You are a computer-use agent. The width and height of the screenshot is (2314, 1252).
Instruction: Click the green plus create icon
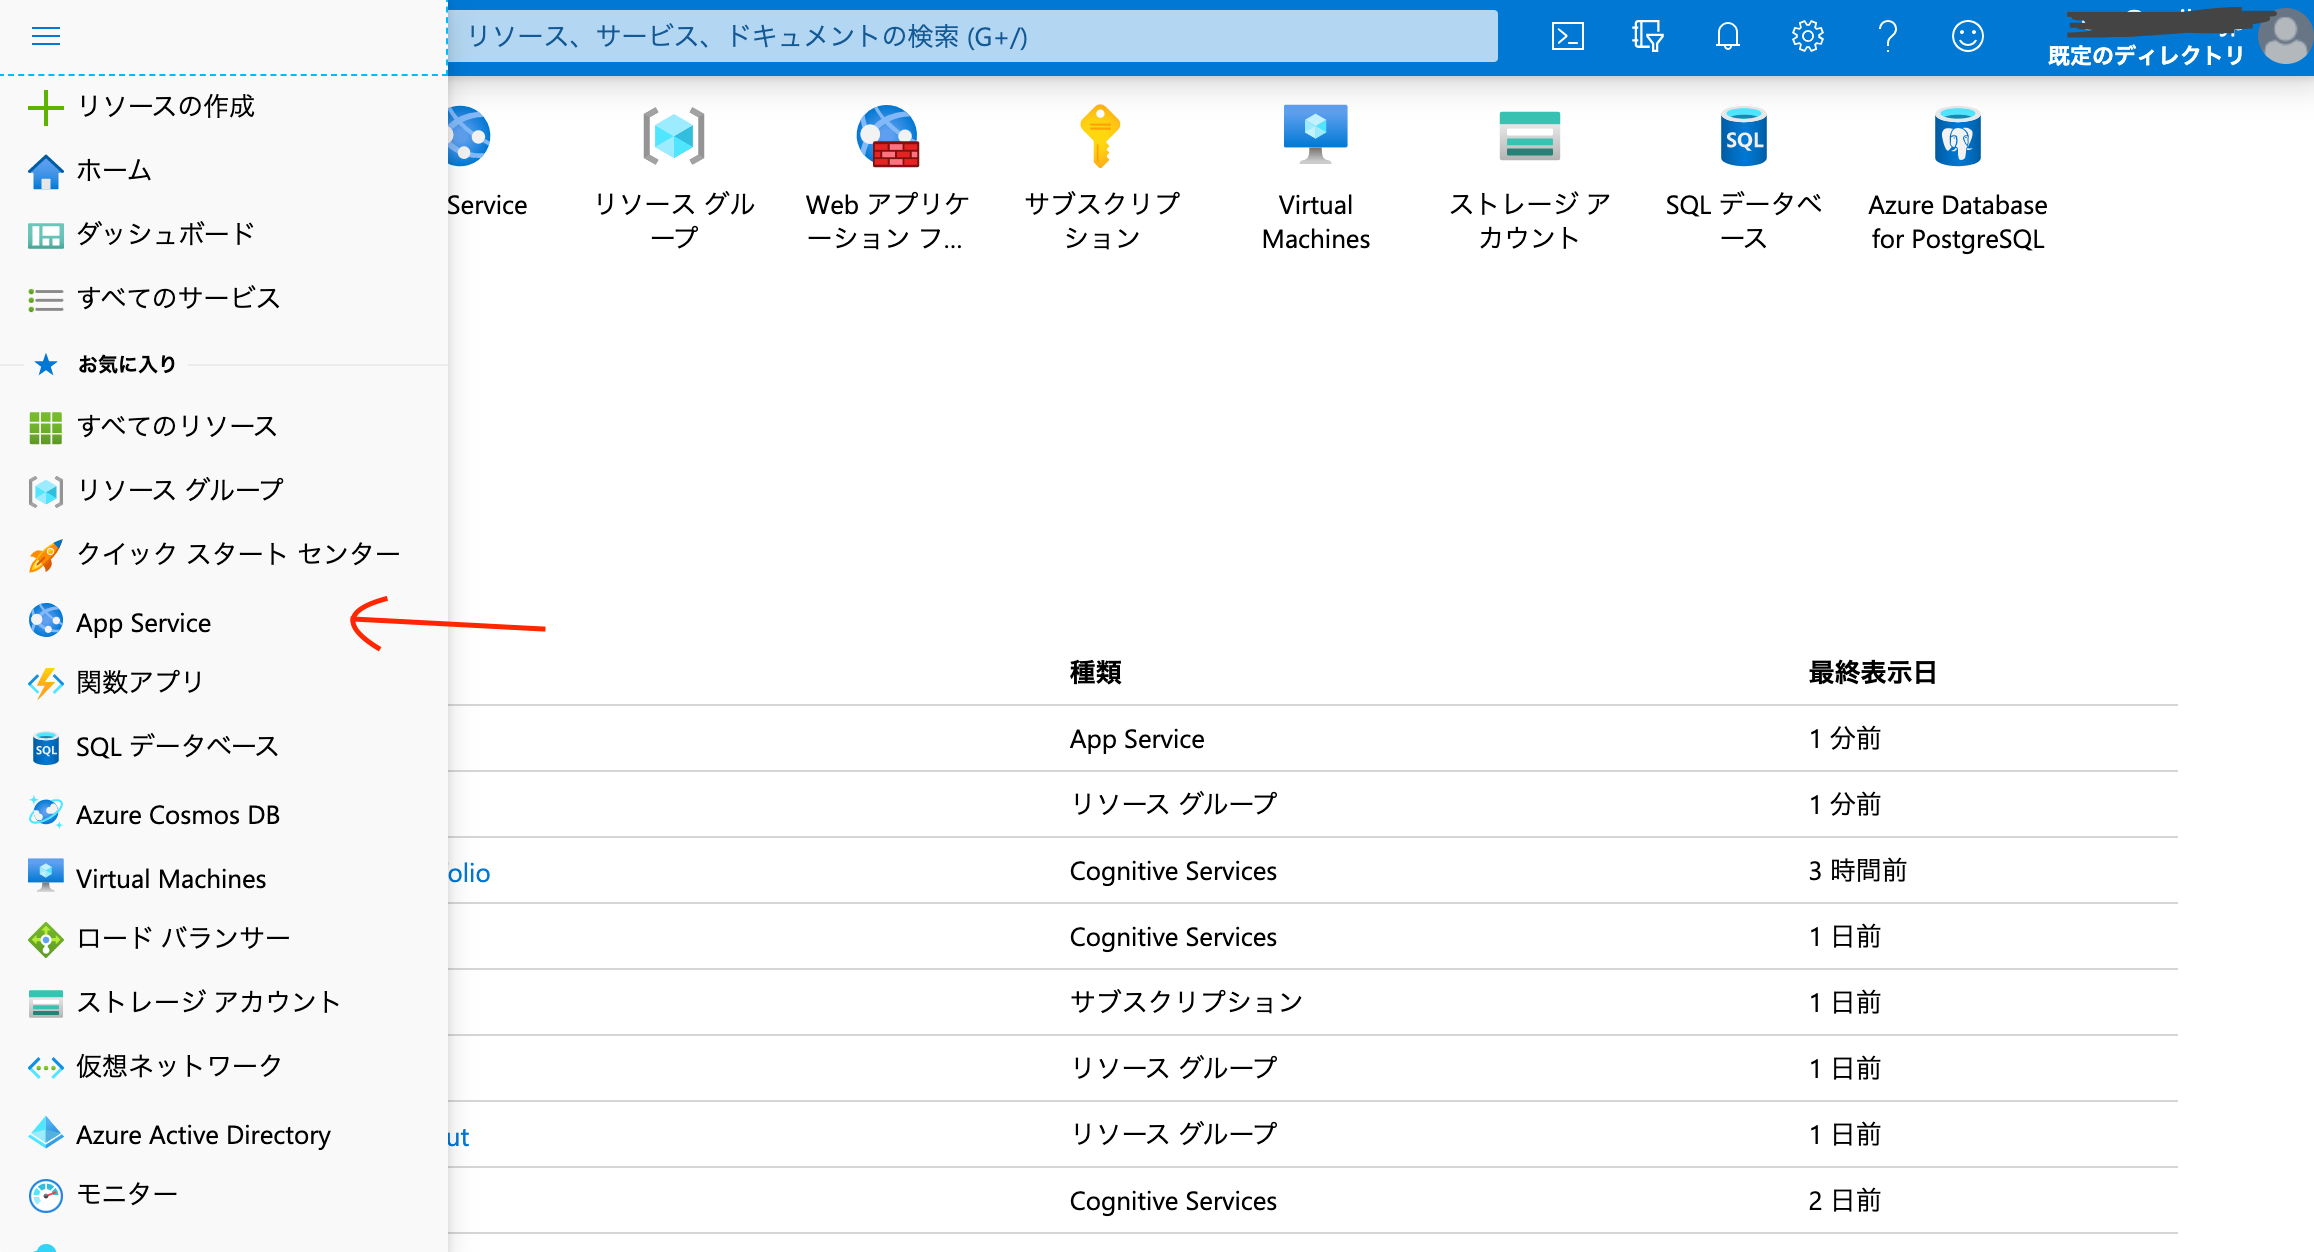[x=46, y=107]
